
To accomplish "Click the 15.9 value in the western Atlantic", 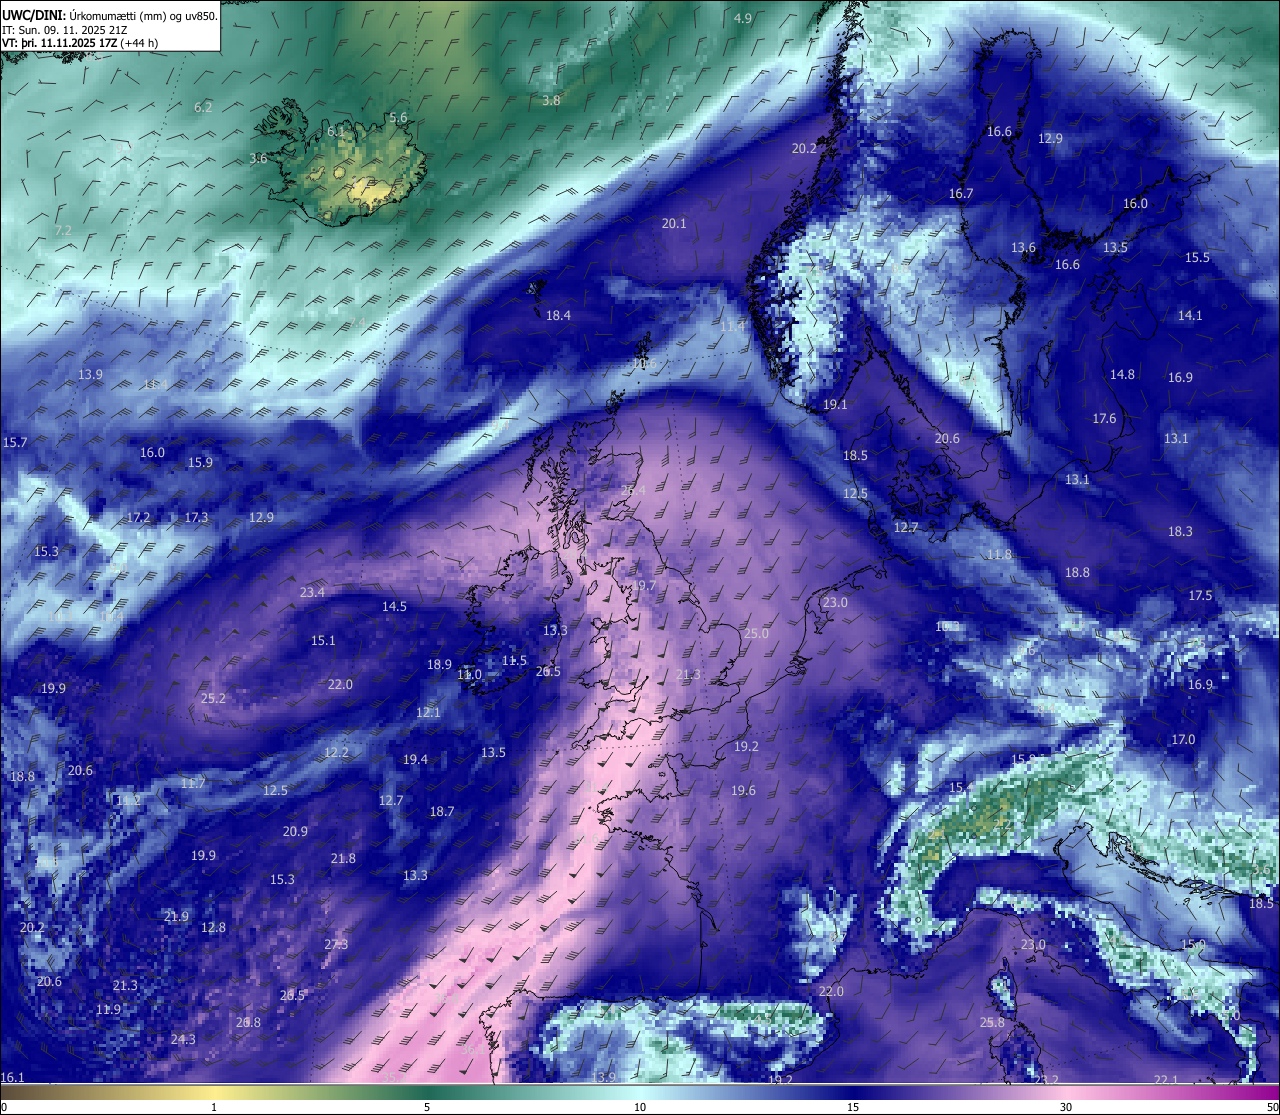I will (x=200, y=463).
